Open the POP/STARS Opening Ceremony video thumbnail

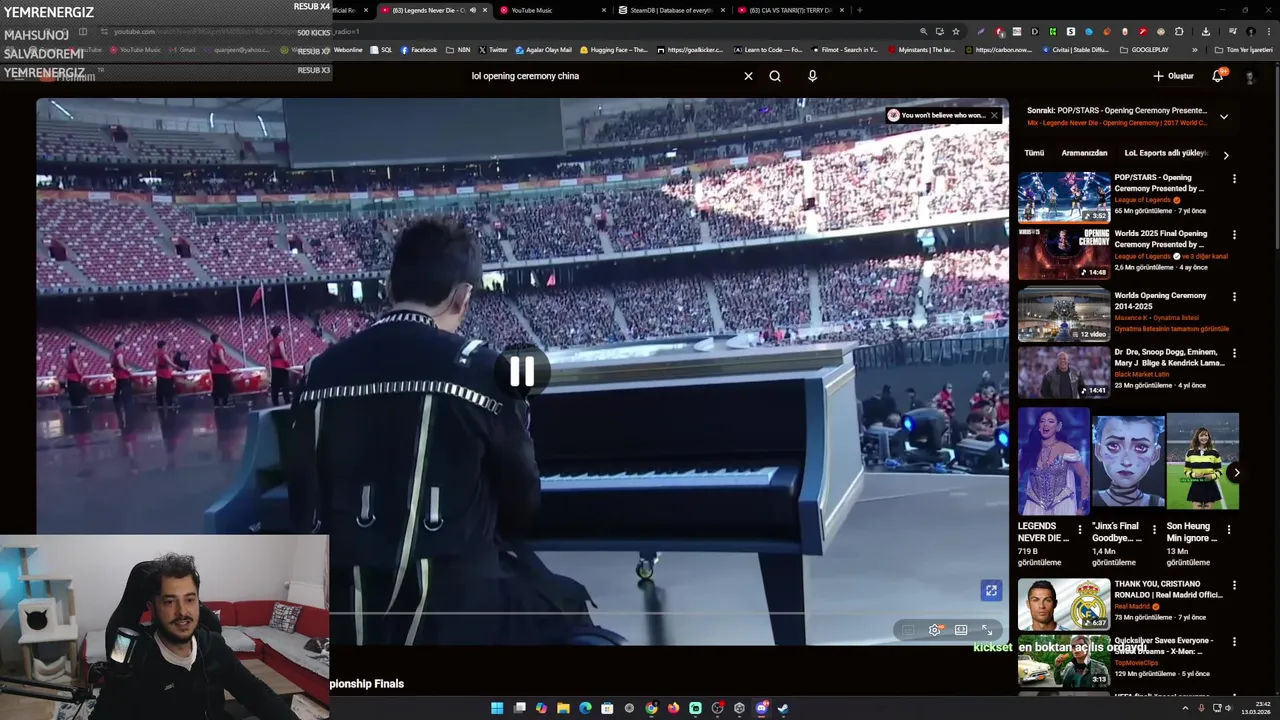tap(1064, 197)
